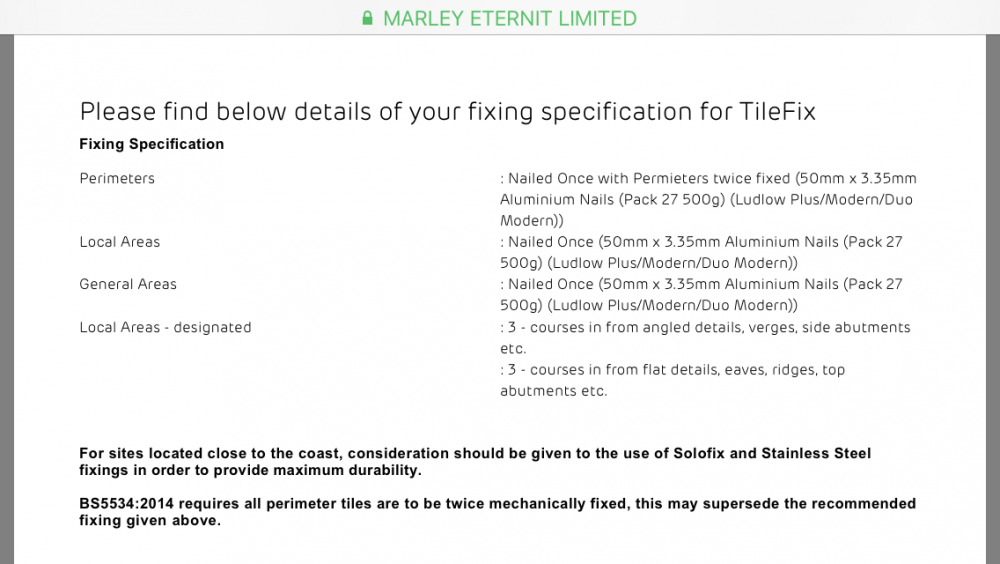Click the TileFix fixing specification heading
This screenshot has height=564, width=1000.
click(x=448, y=112)
